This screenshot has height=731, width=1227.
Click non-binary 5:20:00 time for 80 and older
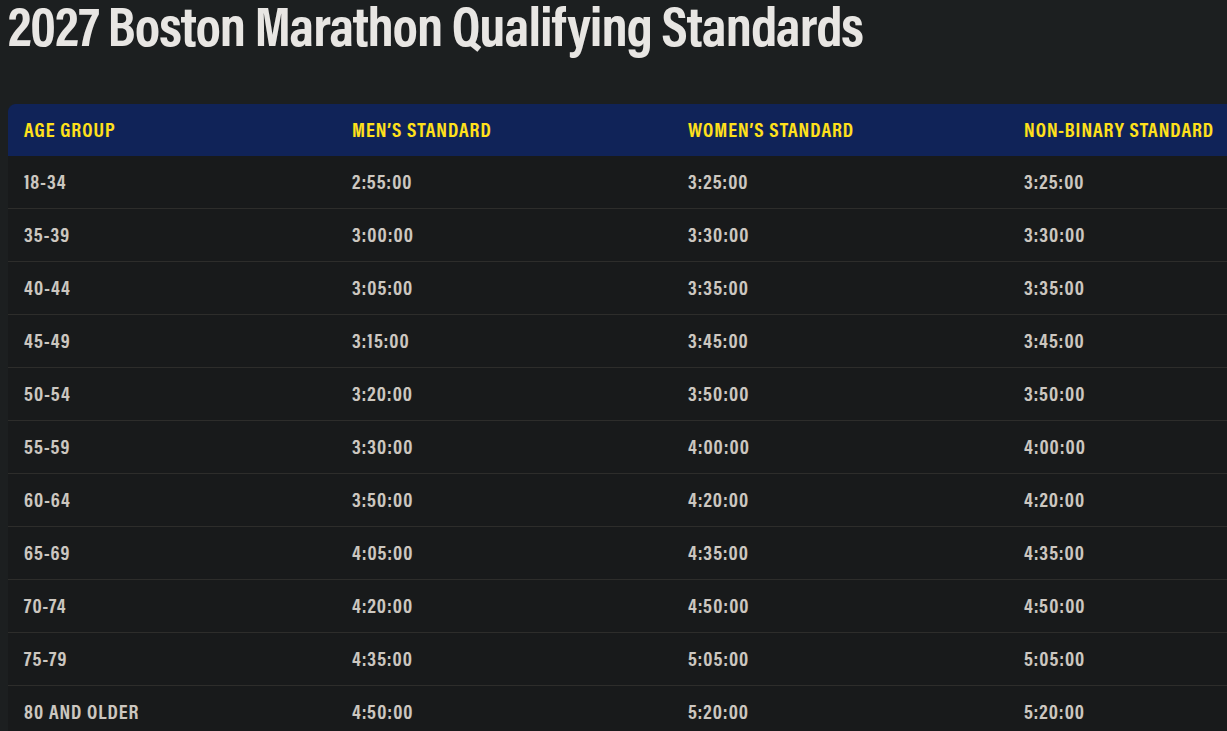pos(1054,713)
